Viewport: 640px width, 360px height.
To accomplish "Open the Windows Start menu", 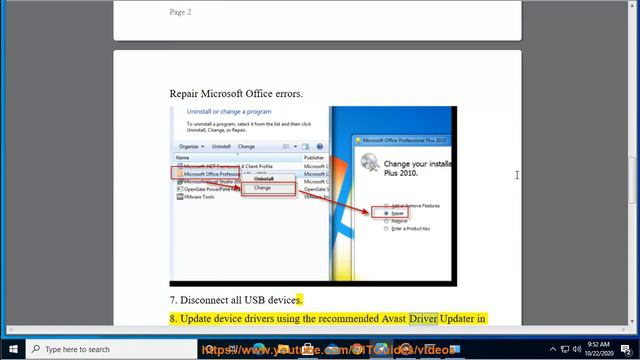I will [x=13, y=349].
